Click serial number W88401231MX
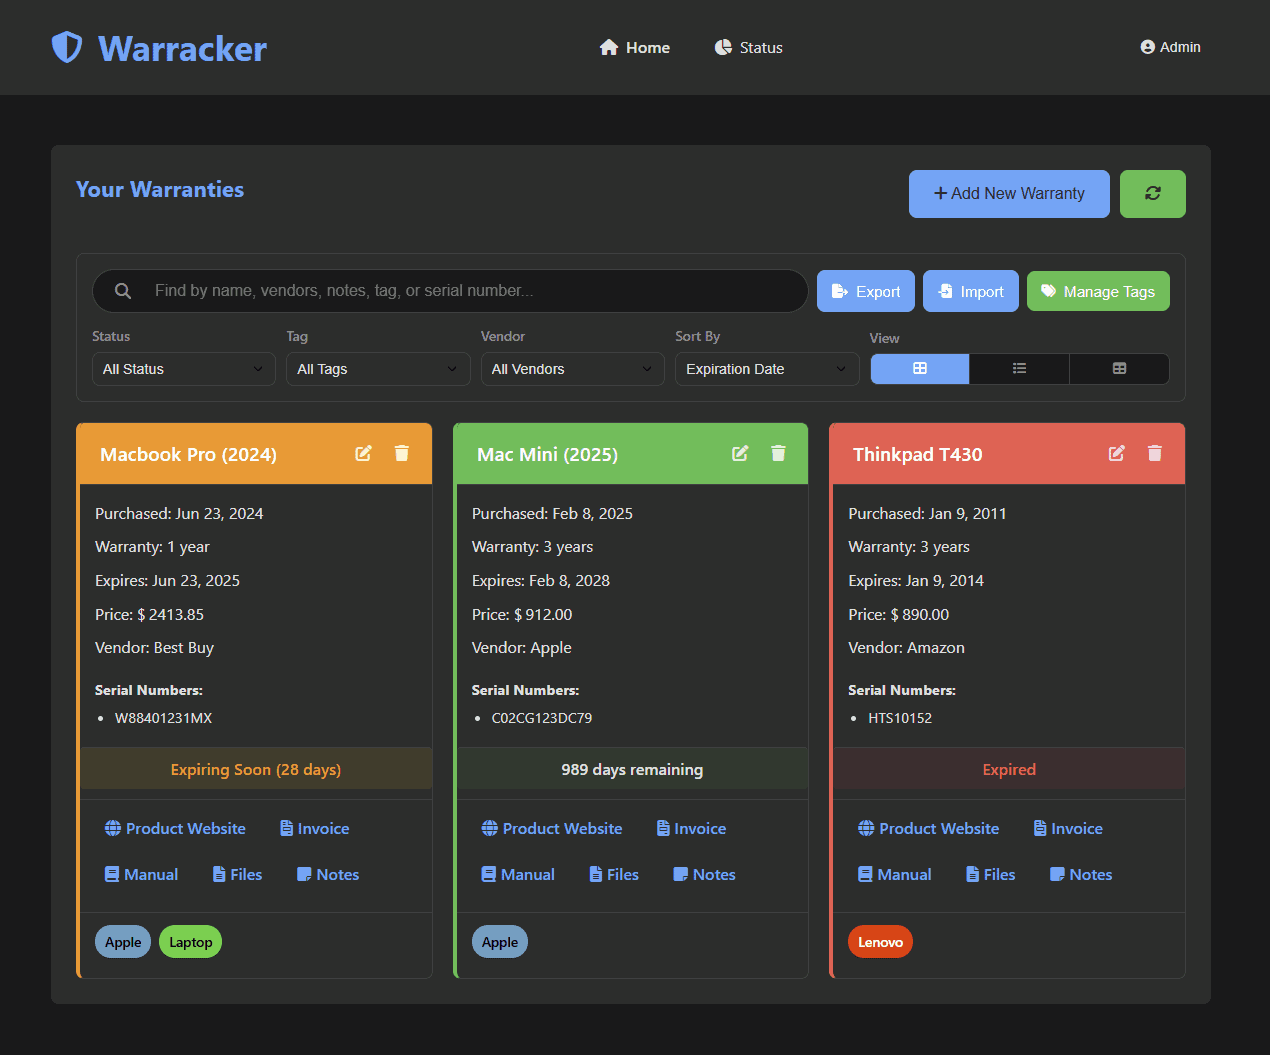This screenshot has height=1055, width=1270. [163, 718]
